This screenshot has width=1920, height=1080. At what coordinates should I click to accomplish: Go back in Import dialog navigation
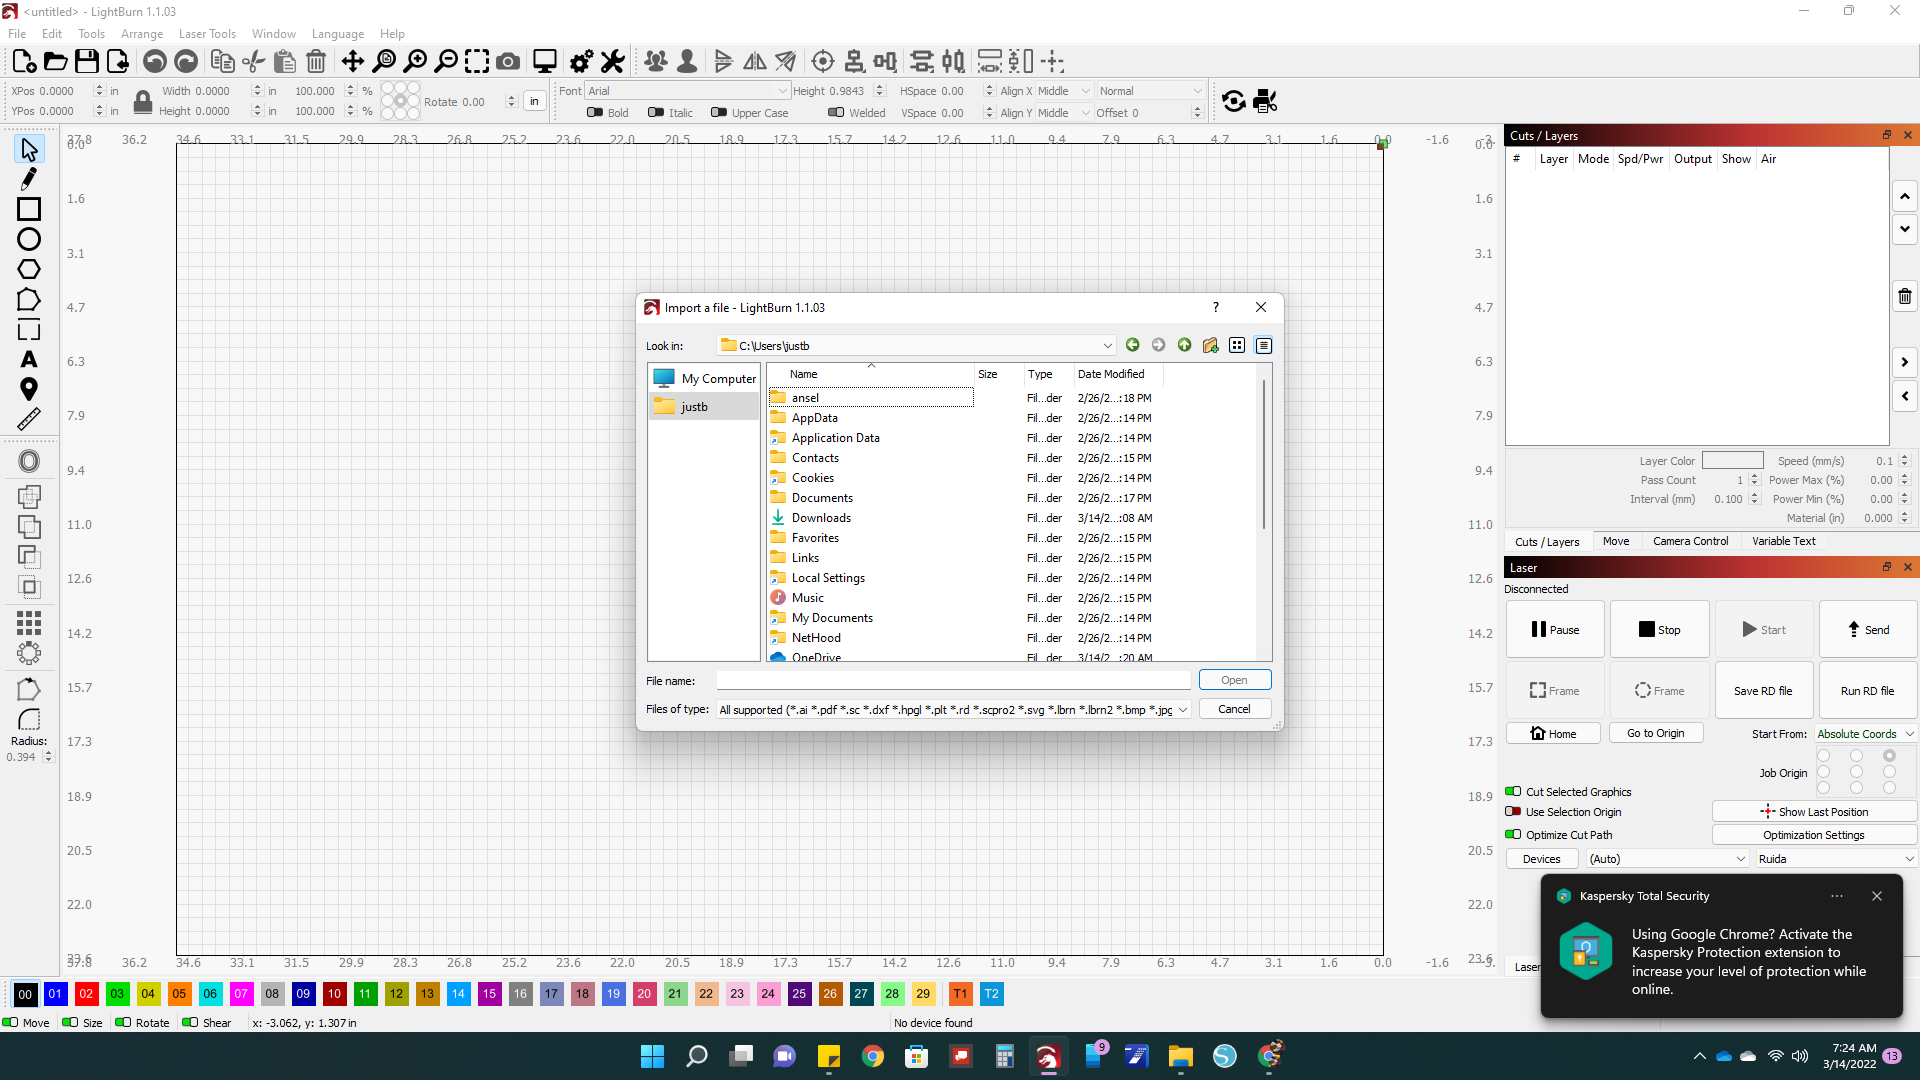click(x=1133, y=345)
